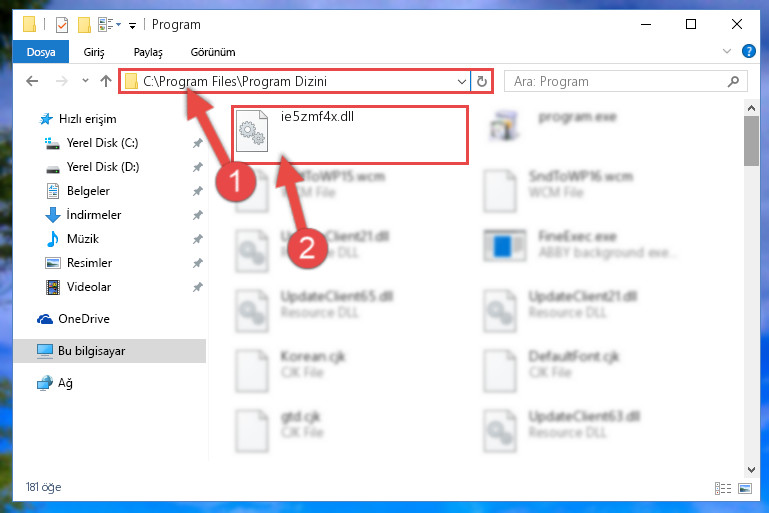Viewport: 769px width, 513px height.
Task: Refresh the current folder view
Action: click(x=482, y=81)
